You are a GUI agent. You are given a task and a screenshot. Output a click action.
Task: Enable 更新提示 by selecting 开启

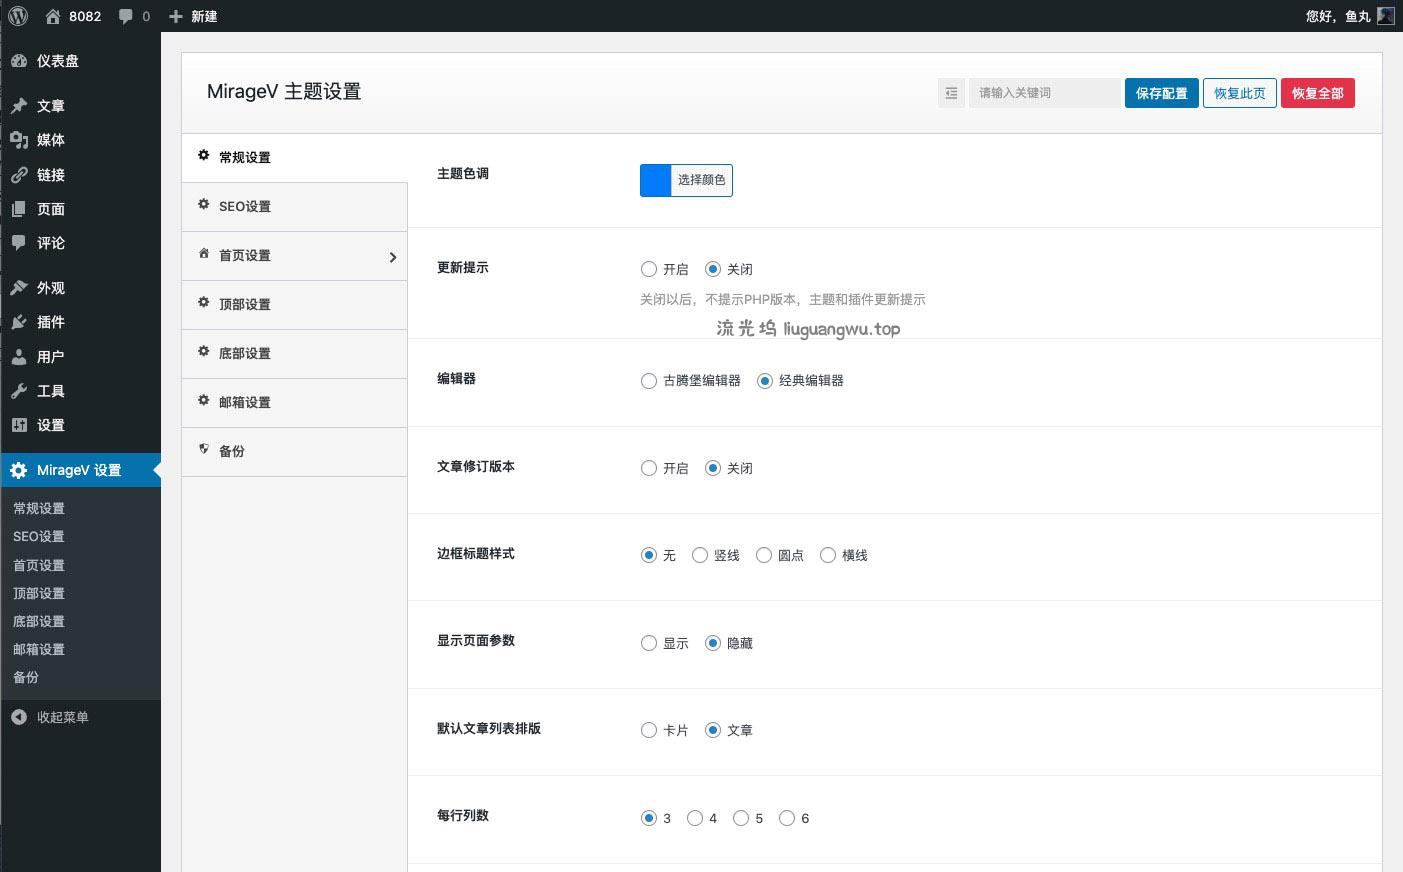[x=649, y=269]
